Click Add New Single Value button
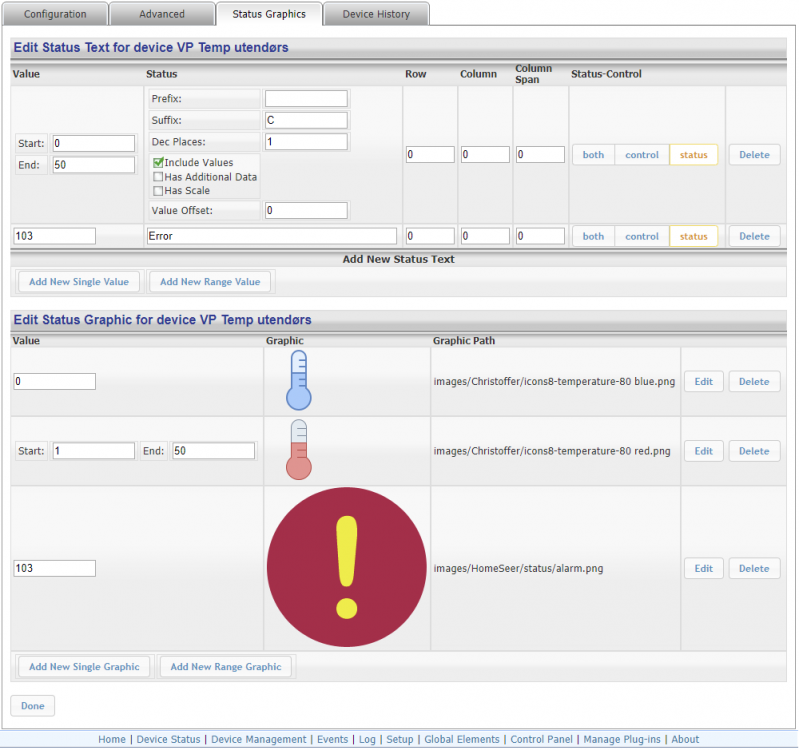Image resolution: width=799 pixels, height=750 pixels. tap(79, 282)
